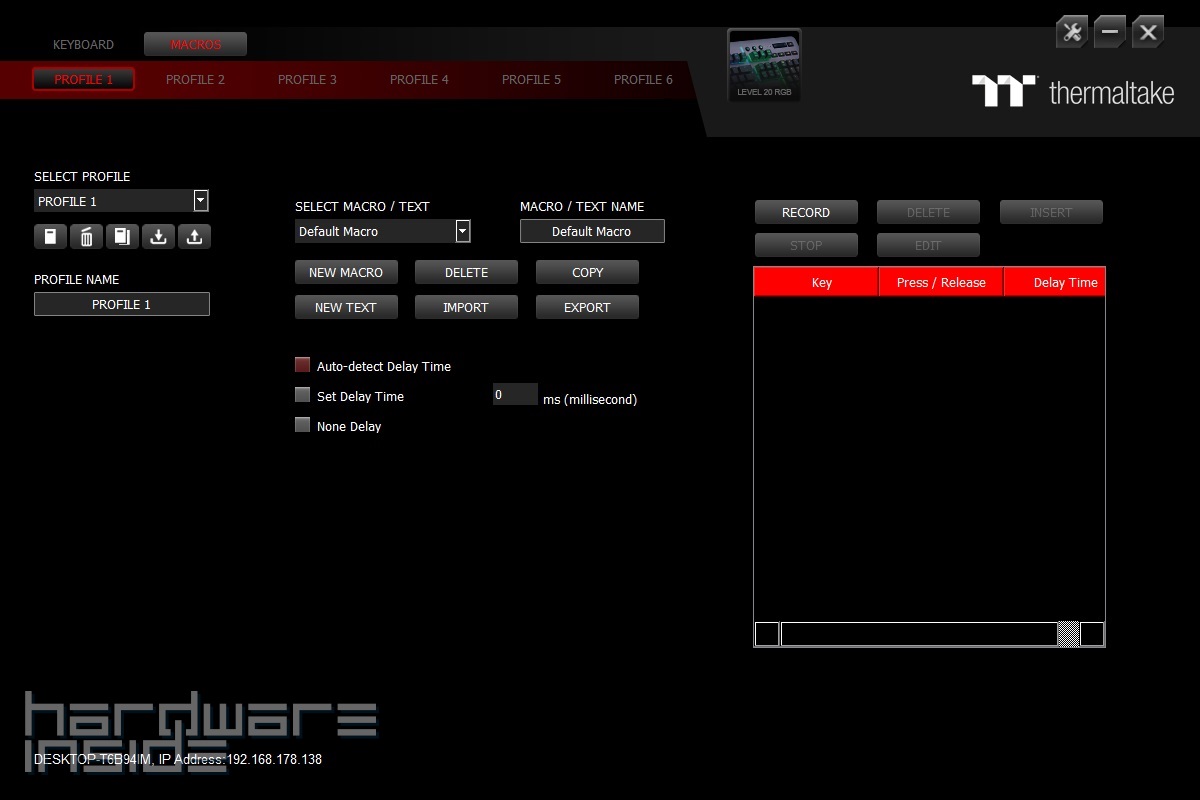Close the Thermaltake software window
The height and width of the screenshot is (800, 1200).
pyautogui.click(x=1148, y=32)
